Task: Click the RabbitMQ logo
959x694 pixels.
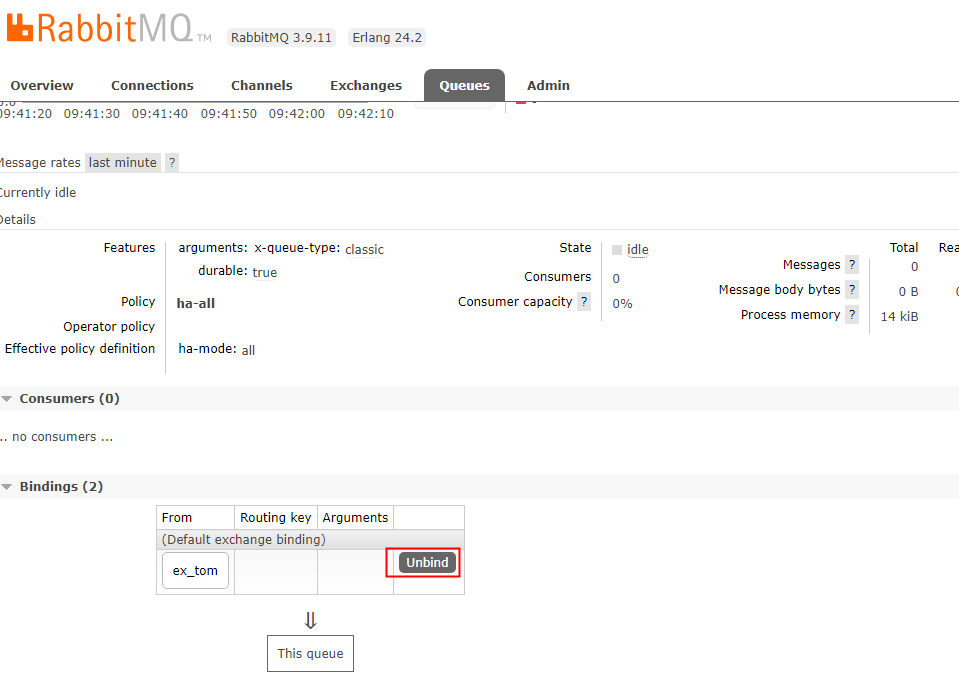Action: (x=109, y=28)
